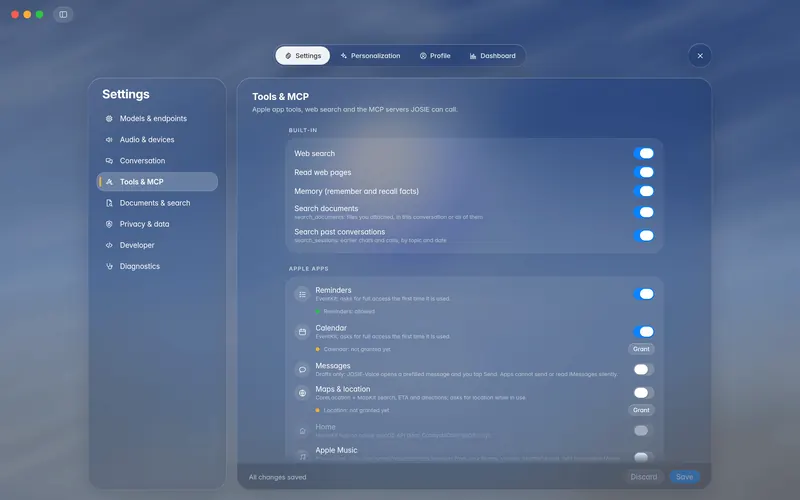800x500 pixels.
Task: Click the Apple Music note icon
Action: 302,455
